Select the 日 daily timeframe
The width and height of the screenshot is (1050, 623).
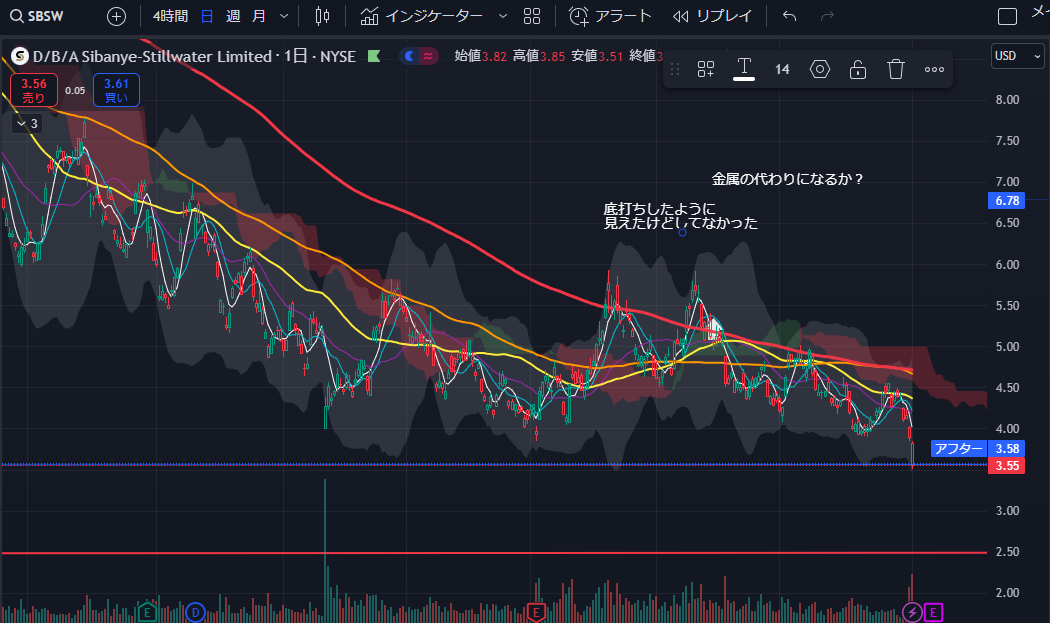(x=207, y=16)
